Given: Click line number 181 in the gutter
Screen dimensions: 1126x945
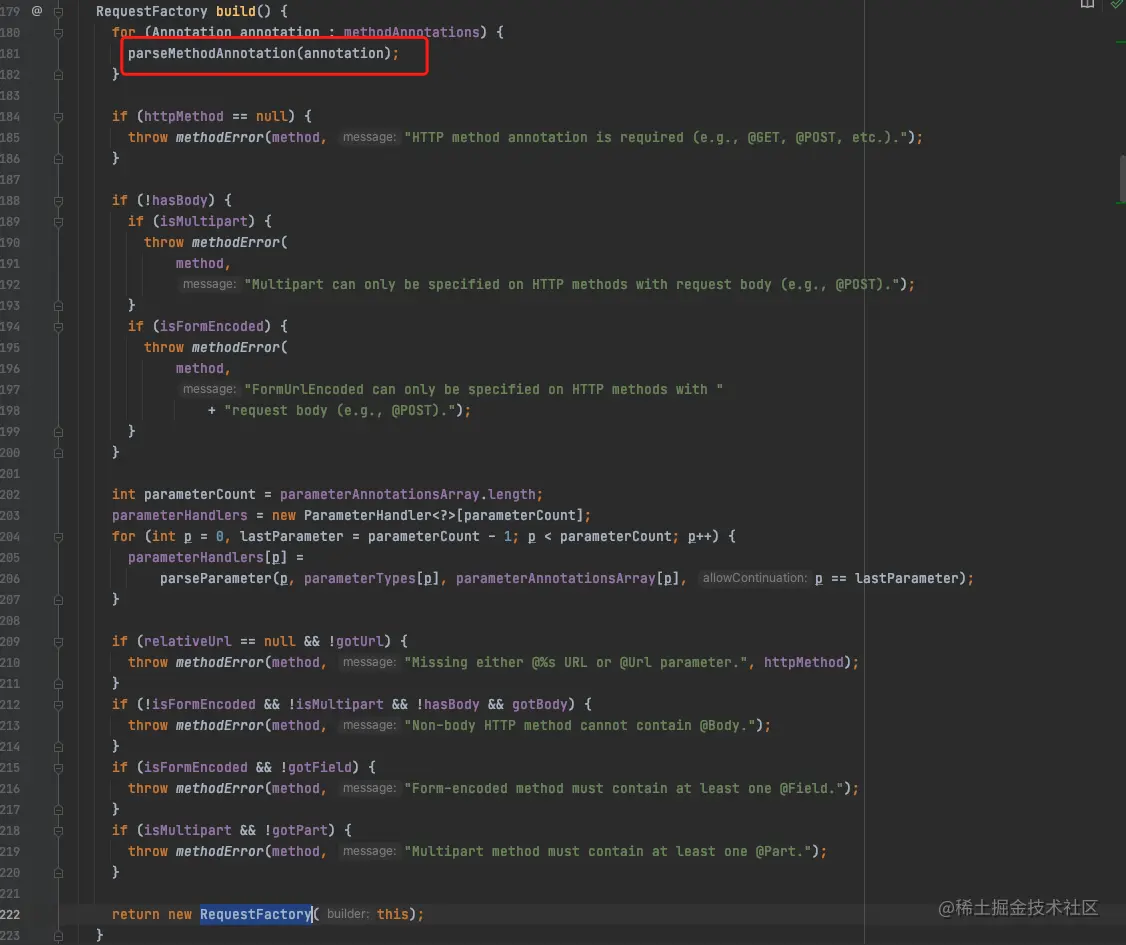Looking at the screenshot, I should click(10, 54).
